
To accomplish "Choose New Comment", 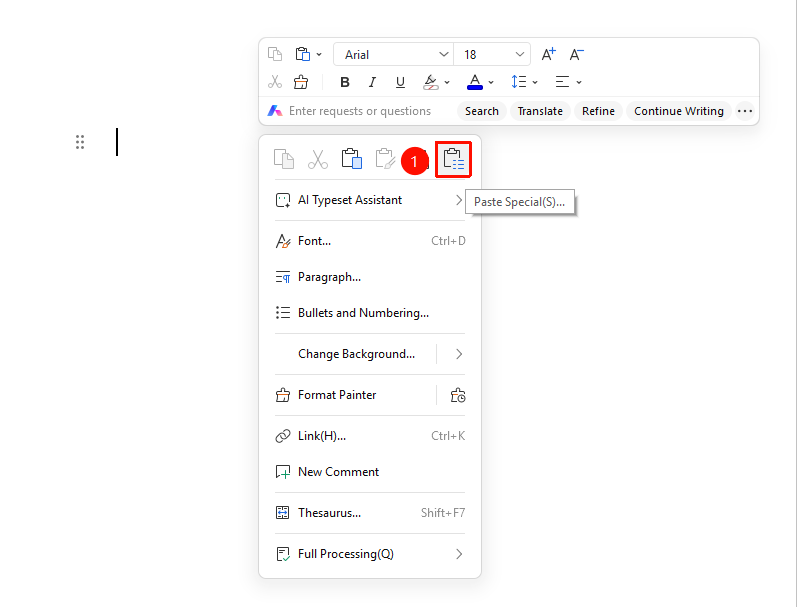I will (370, 472).
